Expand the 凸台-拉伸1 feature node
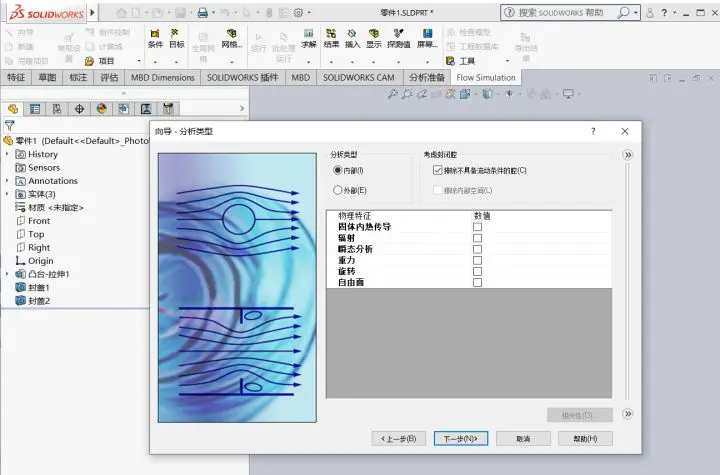Image resolution: width=720 pixels, height=475 pixels. 7,274
